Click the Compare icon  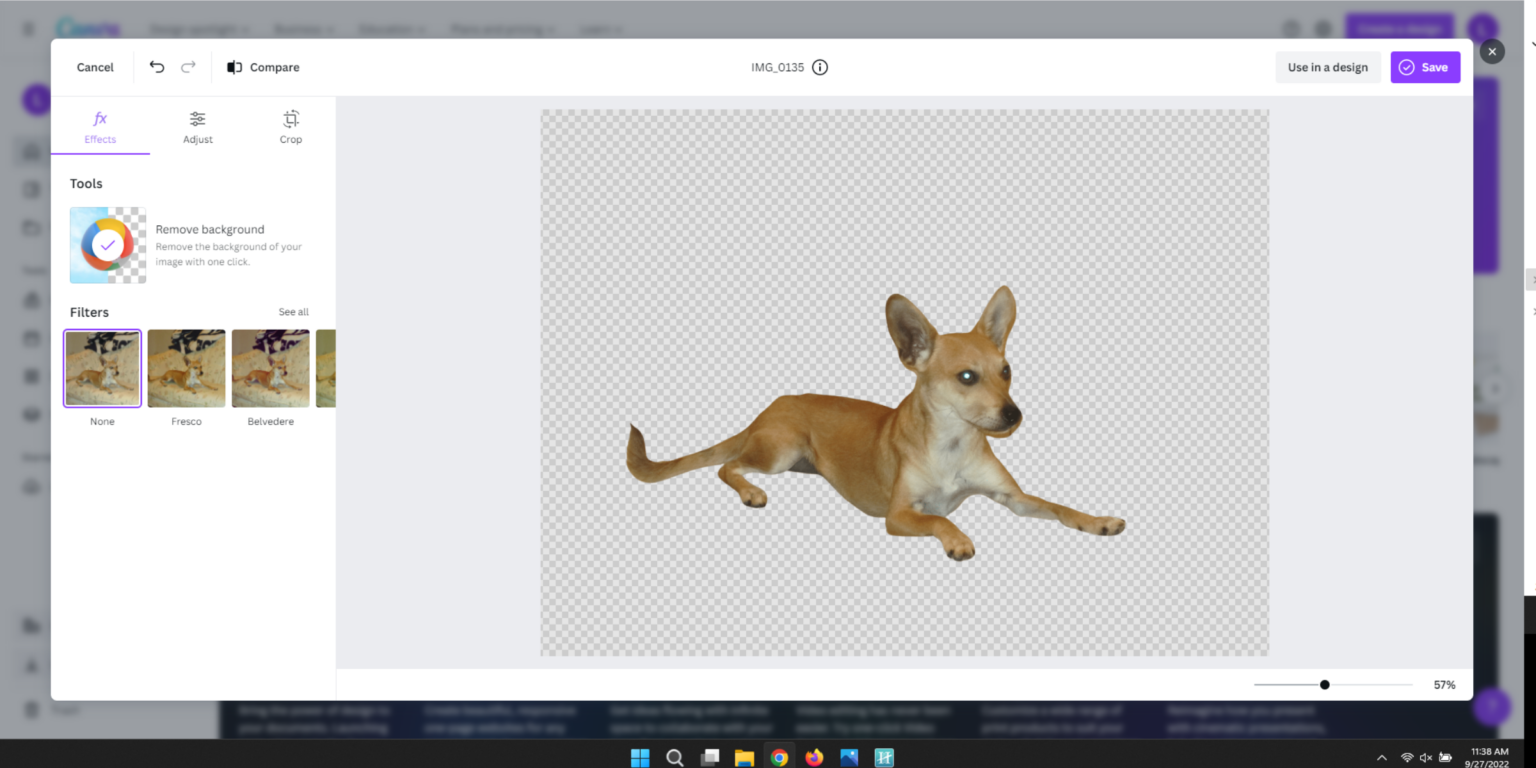coord(234,67)
